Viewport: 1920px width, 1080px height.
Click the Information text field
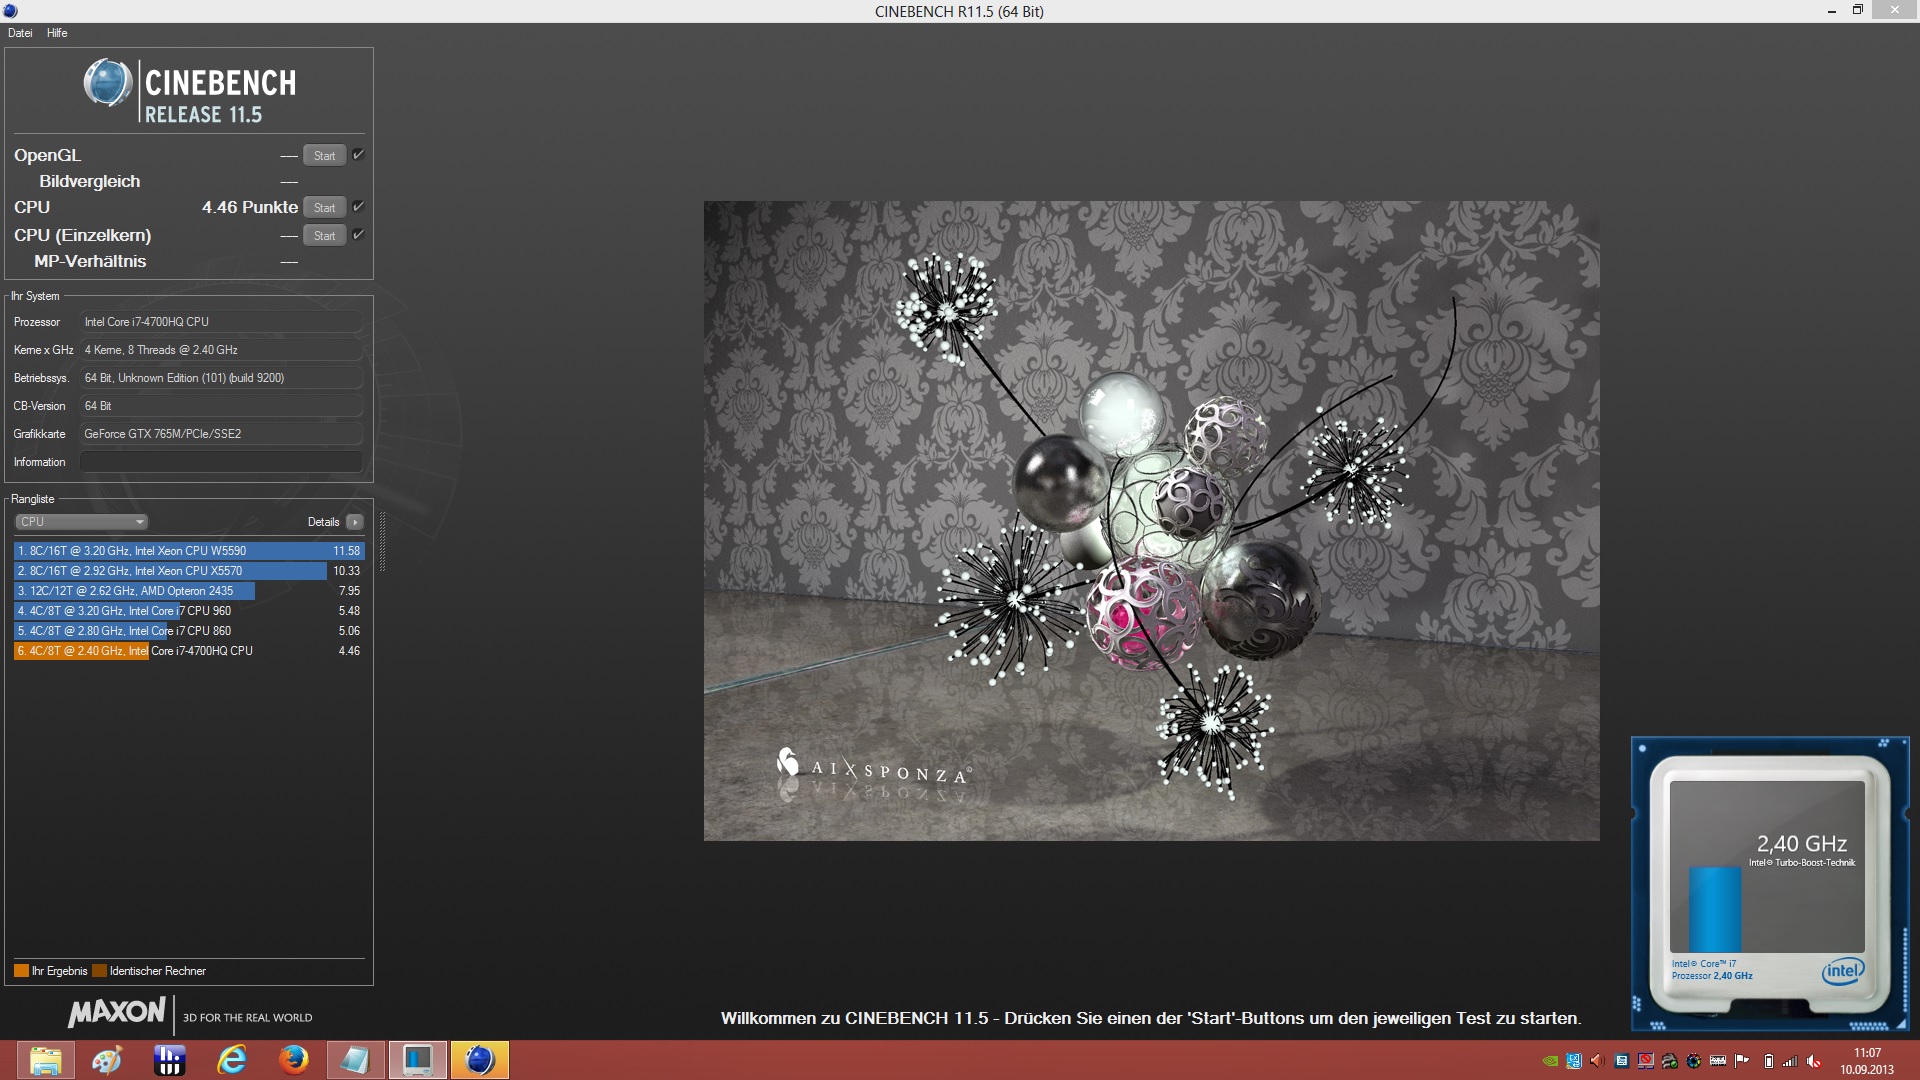tap(220, 462)
